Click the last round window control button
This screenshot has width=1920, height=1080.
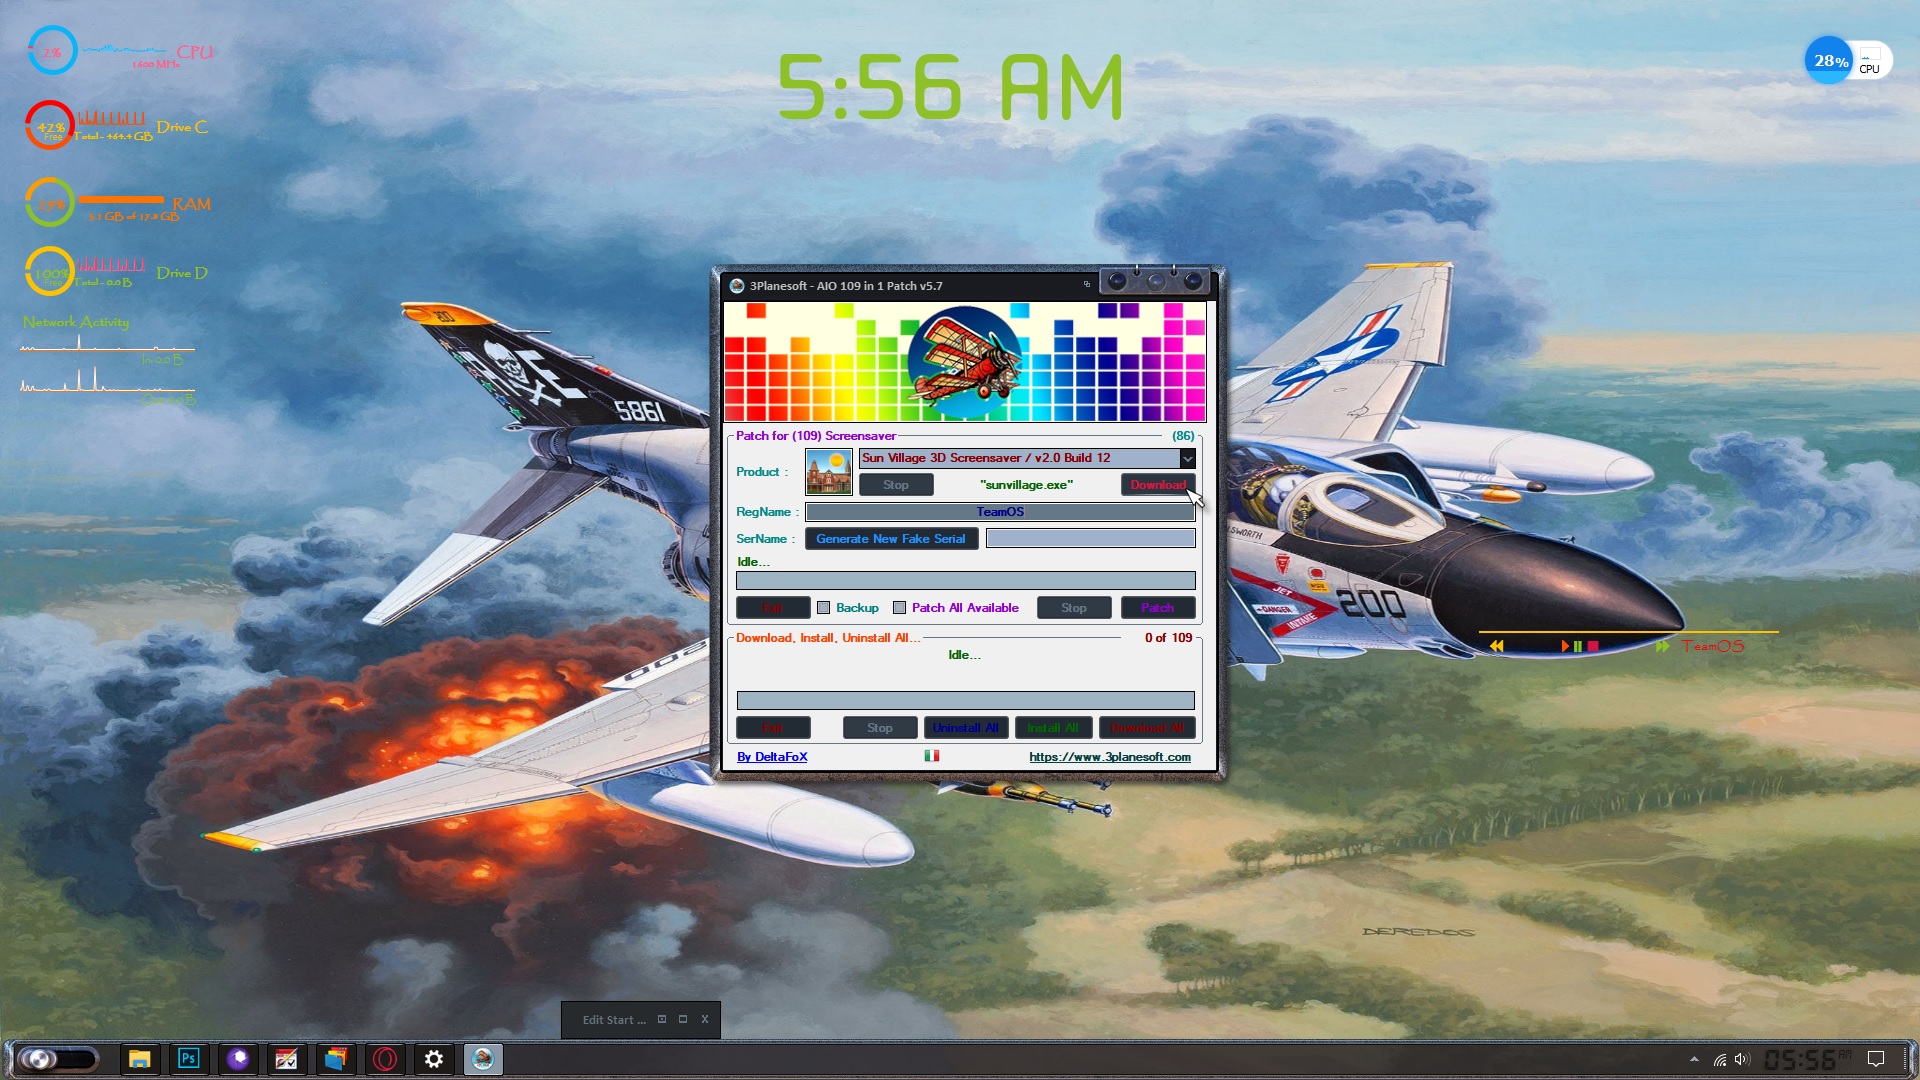1193,281
